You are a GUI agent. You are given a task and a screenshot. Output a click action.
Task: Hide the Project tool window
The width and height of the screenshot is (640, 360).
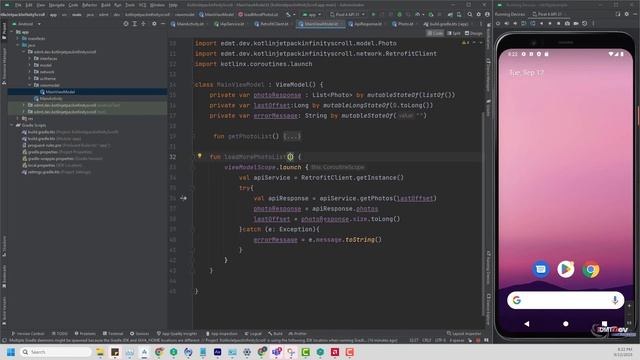pyautogui.click(x=163, y=24)
